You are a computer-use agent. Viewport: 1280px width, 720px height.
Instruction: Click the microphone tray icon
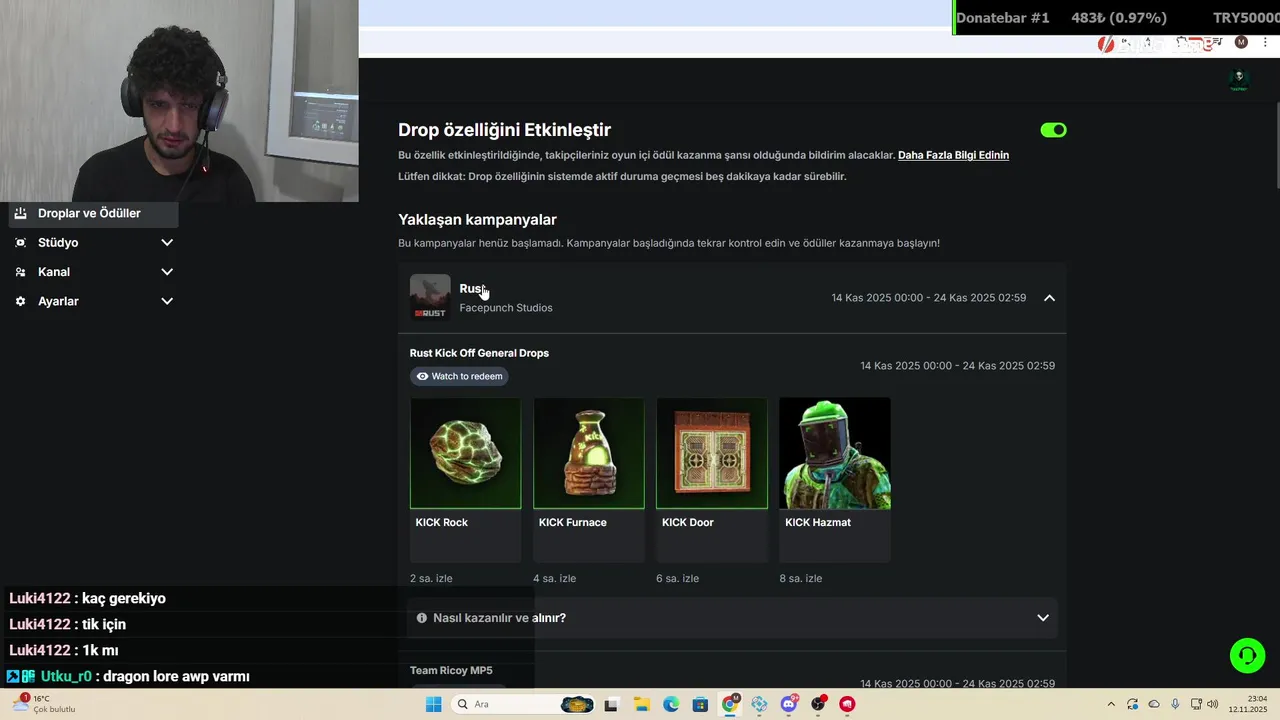[1175, 704]
